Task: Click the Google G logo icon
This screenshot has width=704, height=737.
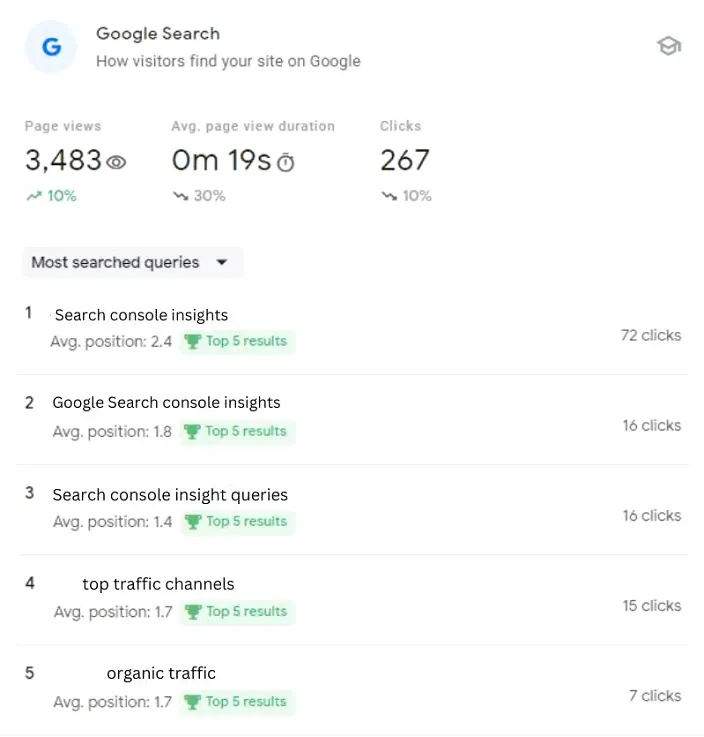Action: pyautogui.click(x=51, y=46)
